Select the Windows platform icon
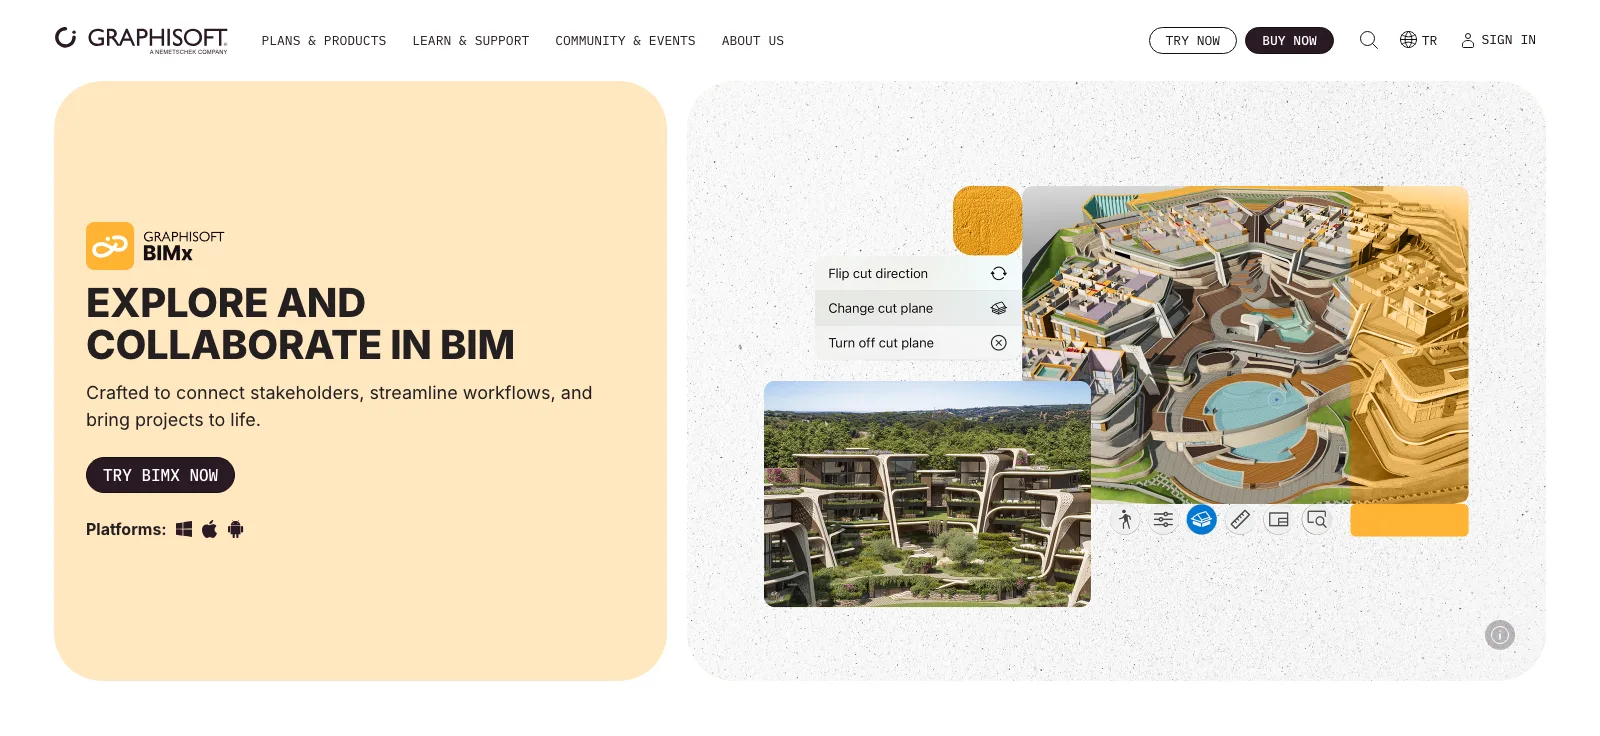1600x736 pixels. 184,529
